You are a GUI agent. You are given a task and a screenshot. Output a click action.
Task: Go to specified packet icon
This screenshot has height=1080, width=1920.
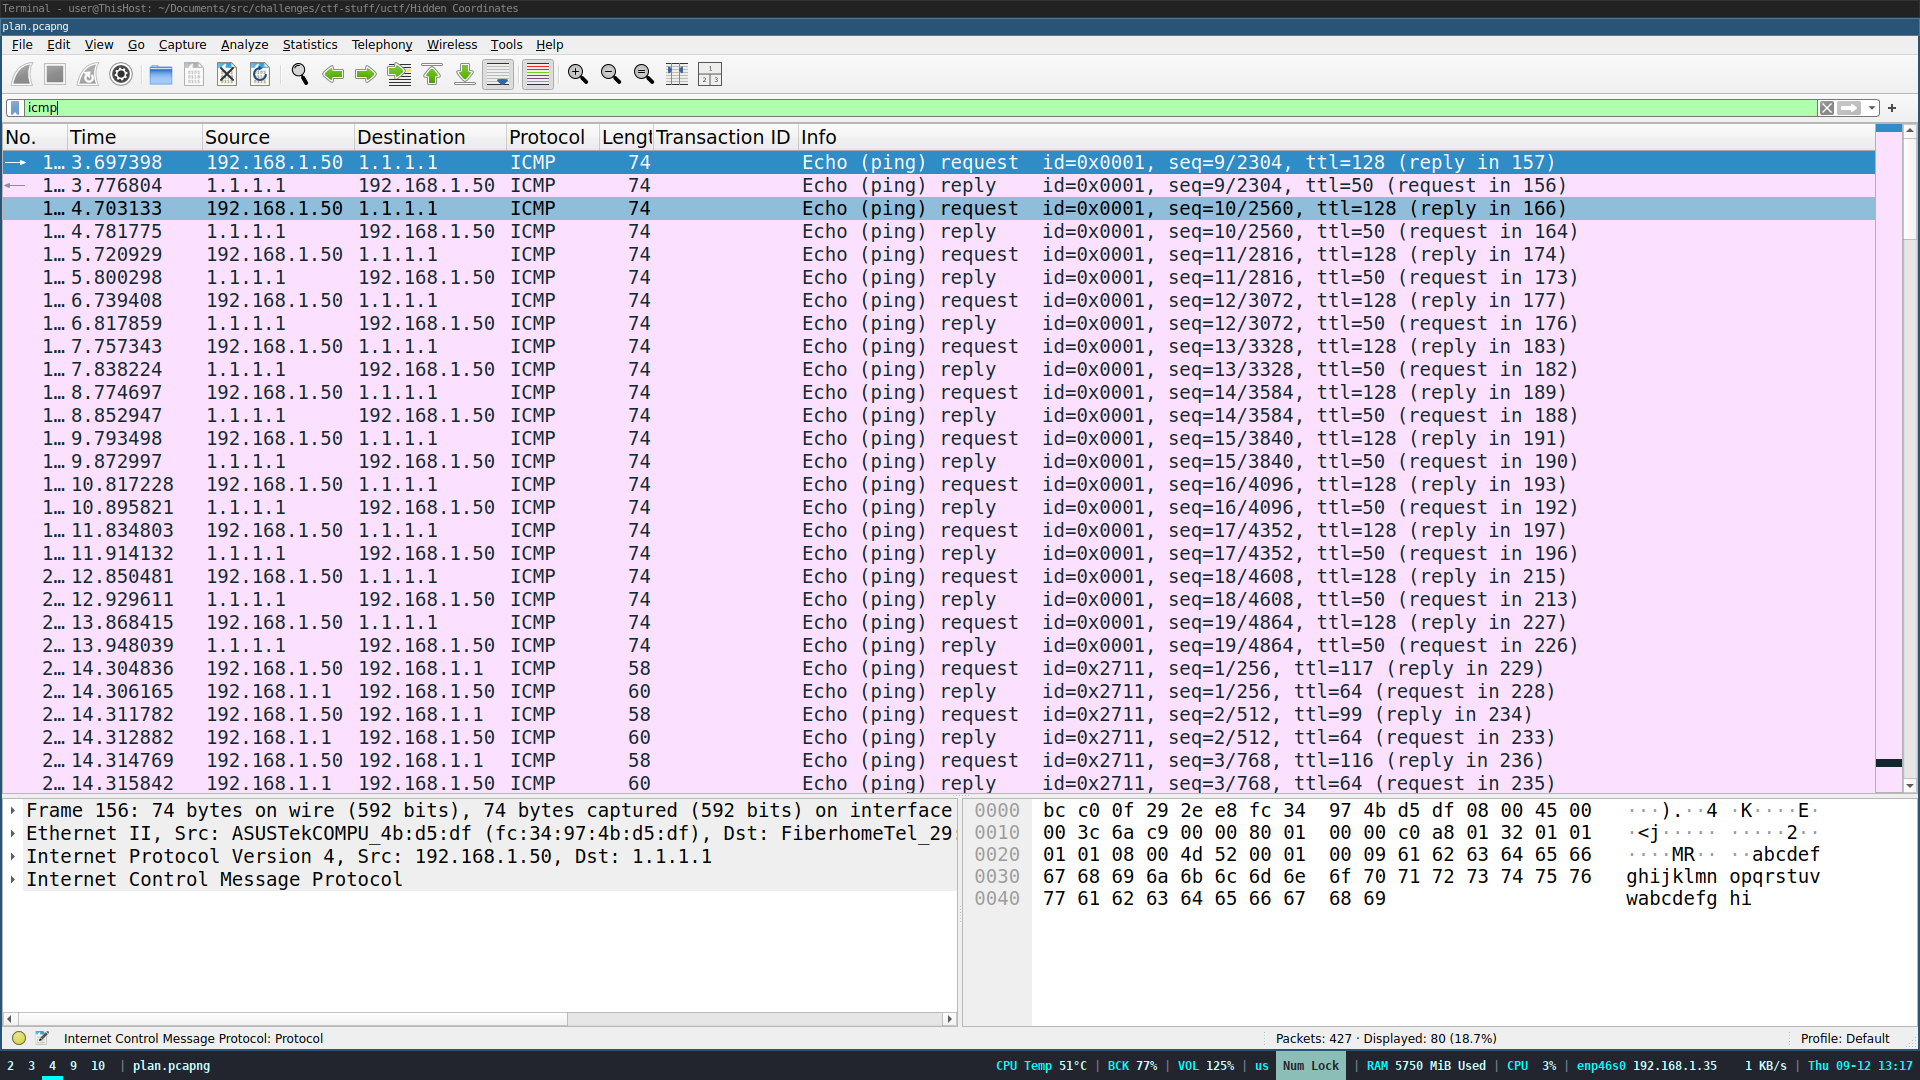click(x=399, y=74)
